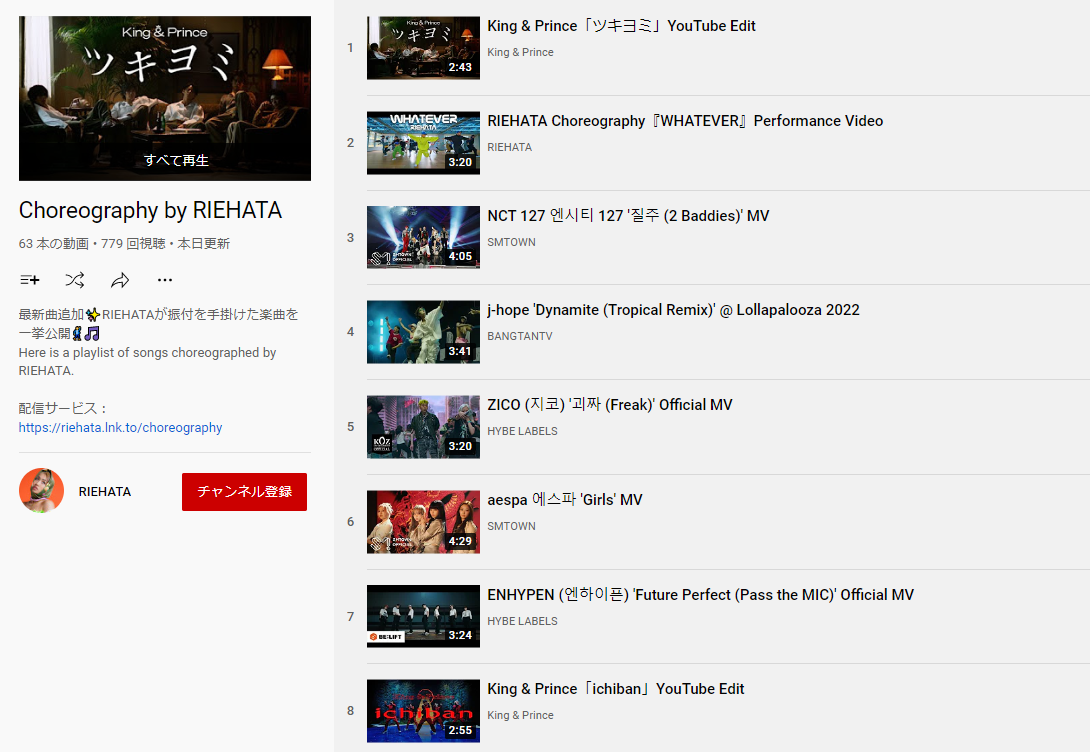Play j-hope Dynamite Lollapalooza thumbnail
1090x752 pixels.
pos(423,332)
